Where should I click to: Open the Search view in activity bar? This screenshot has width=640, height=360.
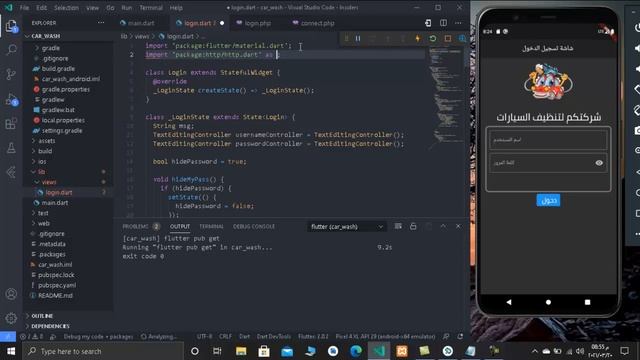pos(11,50)
